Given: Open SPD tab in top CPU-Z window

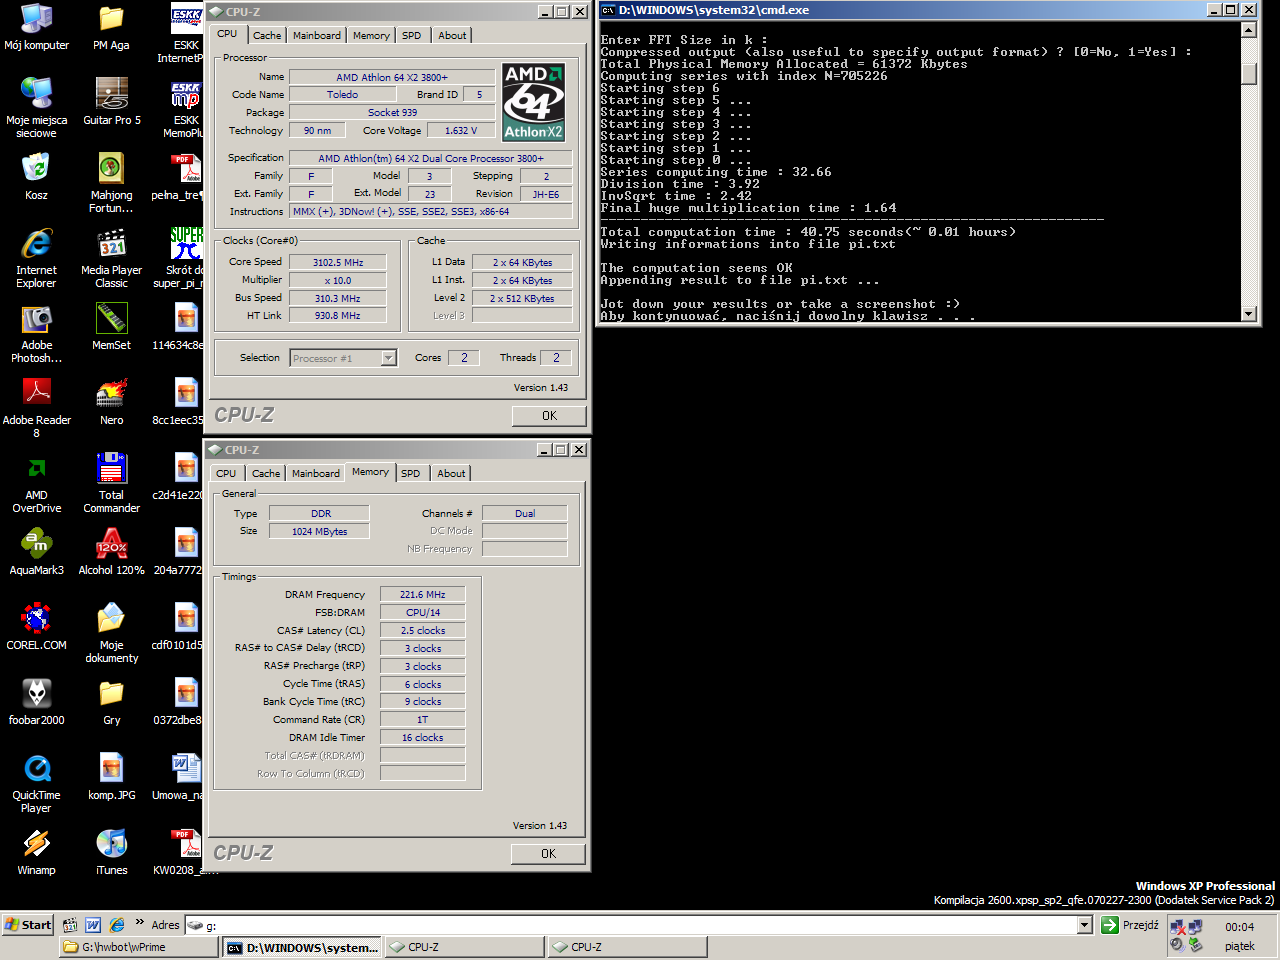Looking at the screenshot, I should (412, 35).
